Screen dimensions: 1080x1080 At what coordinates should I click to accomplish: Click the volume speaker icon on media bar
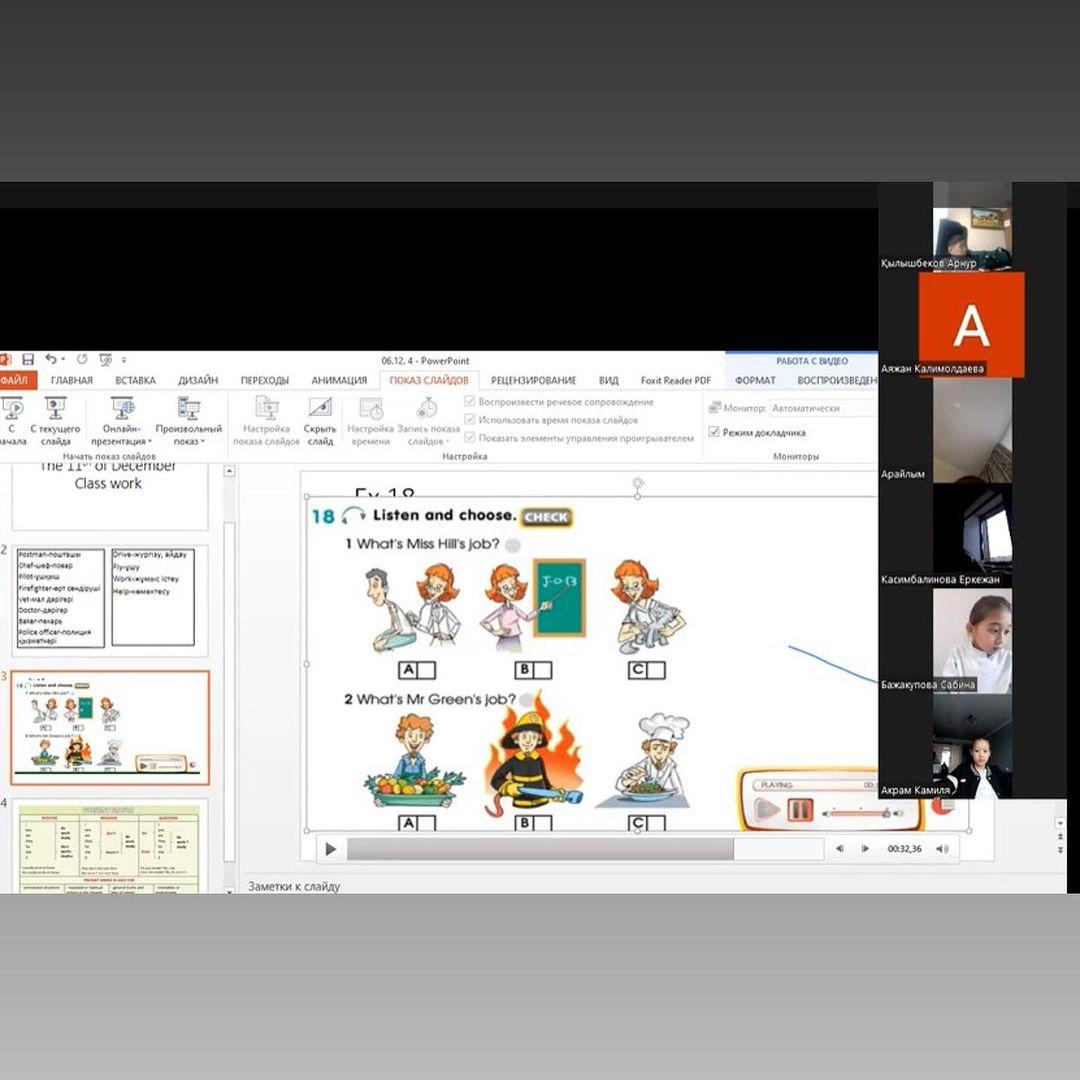click(942, 849)
